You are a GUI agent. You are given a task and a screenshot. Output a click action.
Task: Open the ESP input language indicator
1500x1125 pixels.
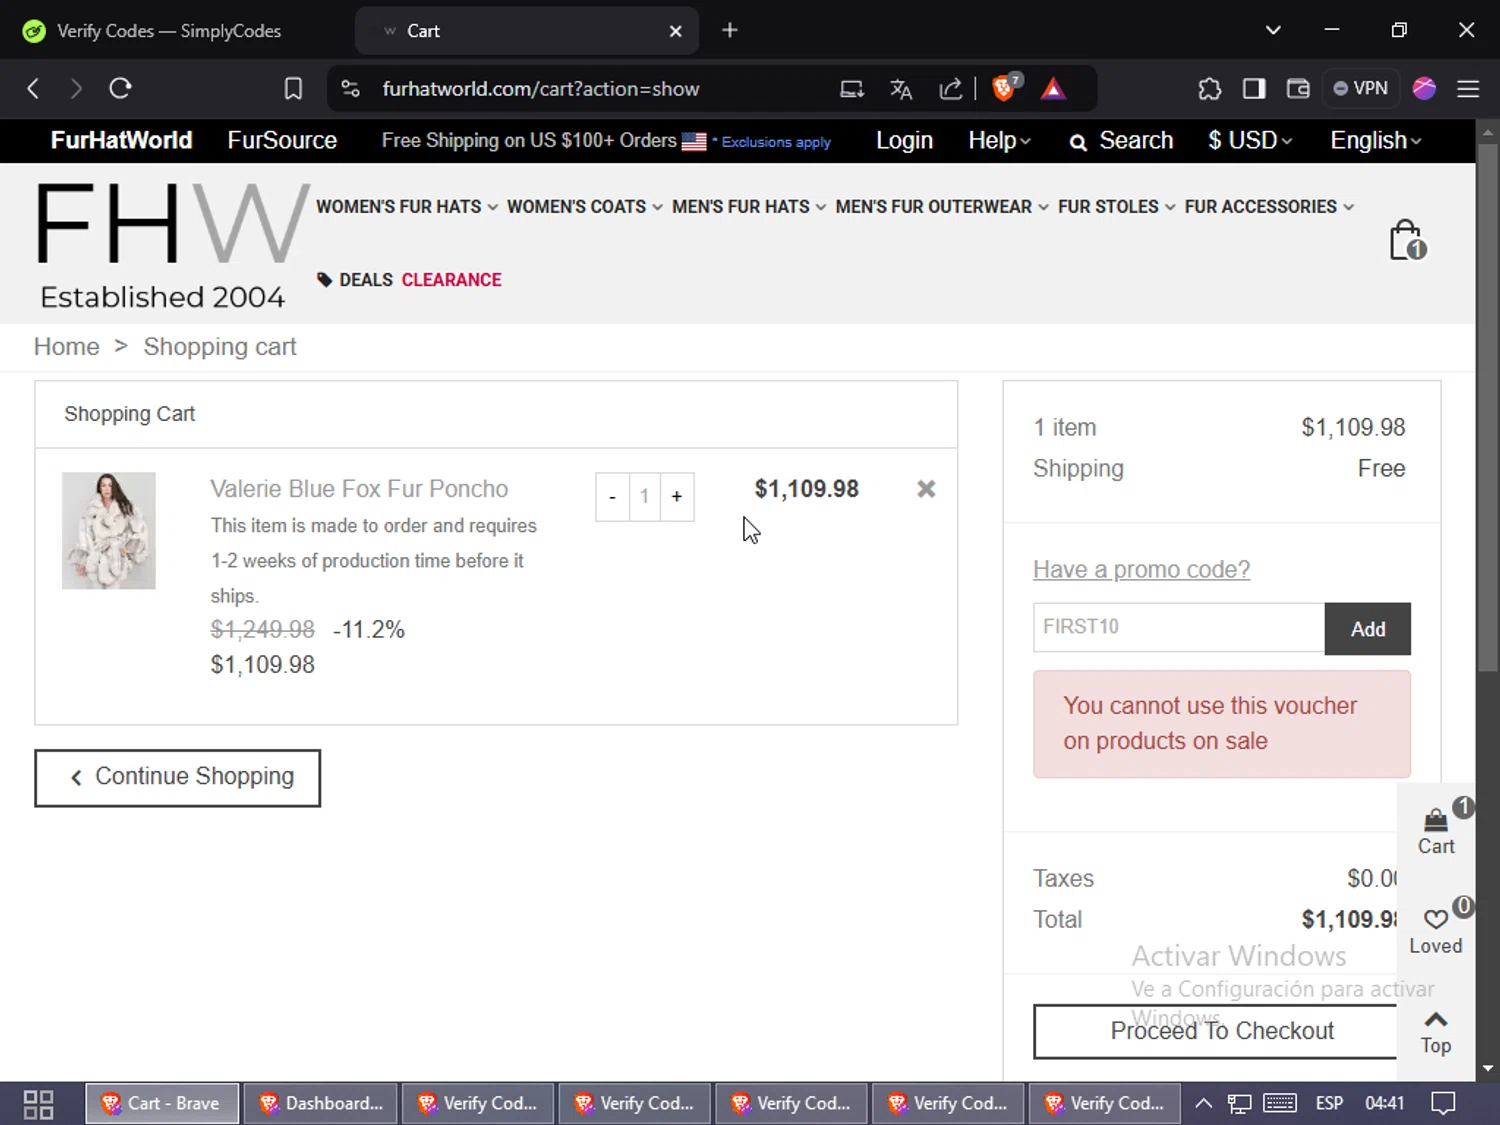[x=1329, y=1104]
